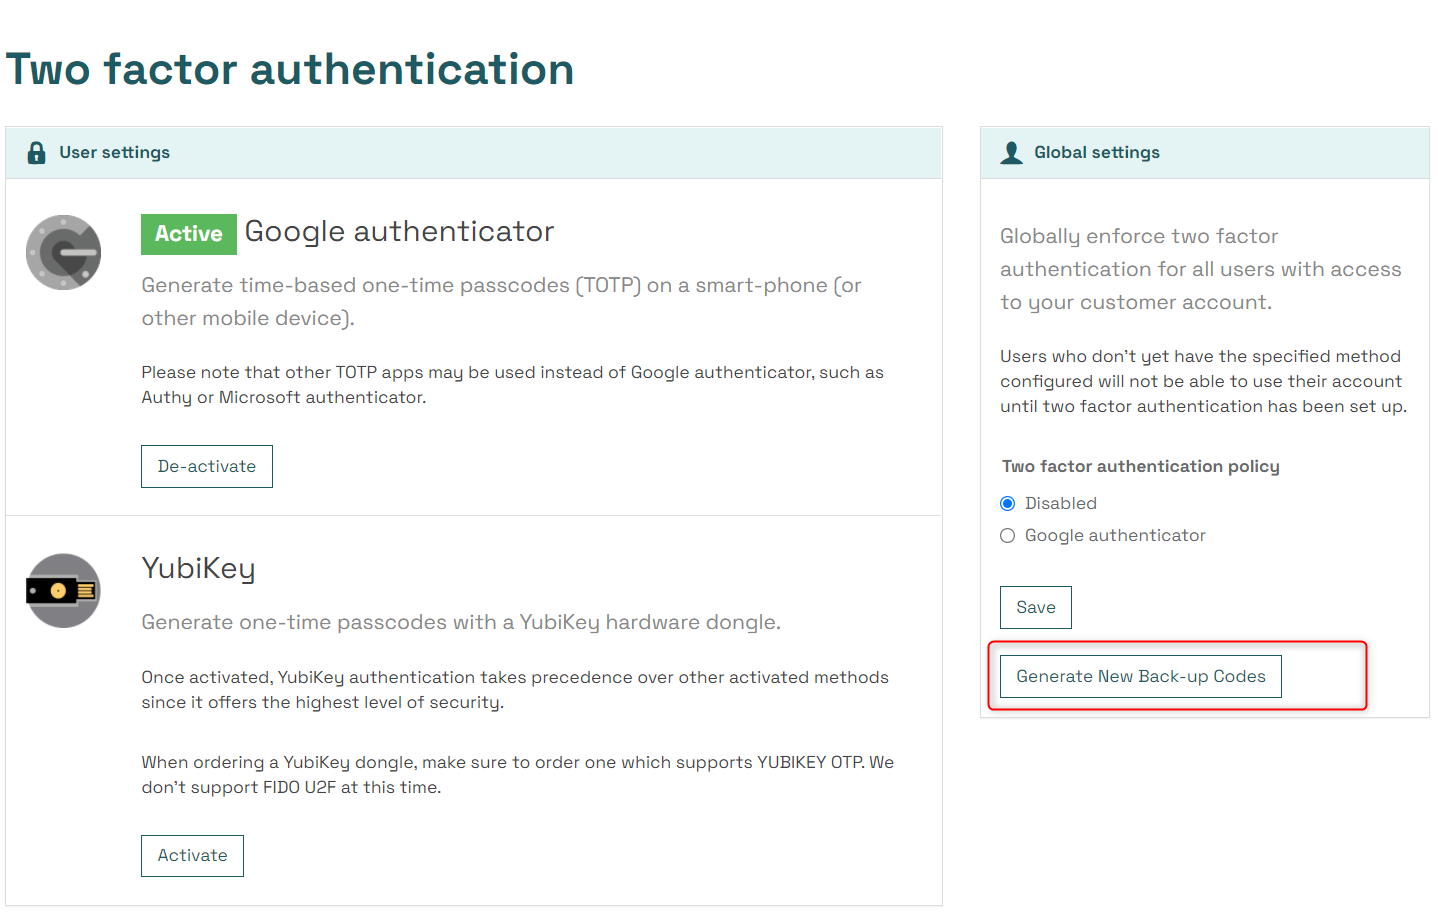
Task: Click the Global settings header label
Action: click(x=1097, y=153)
